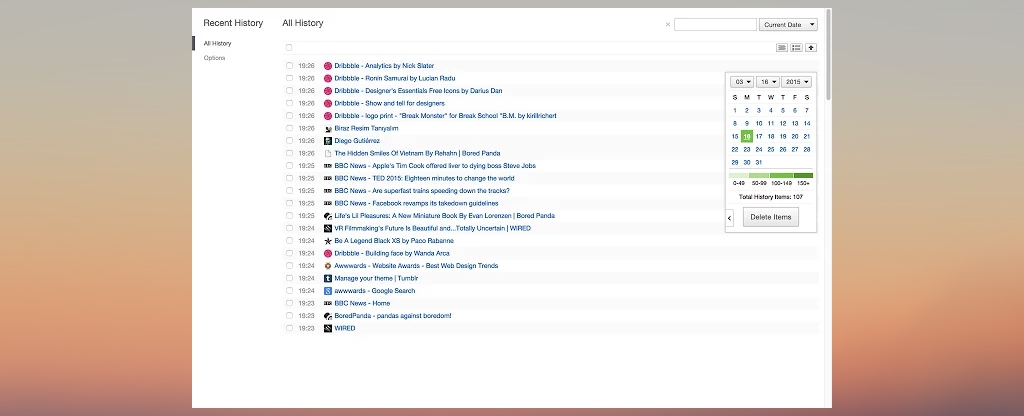
Task: Collapse the calendar panel with the left chevron
Action: pos(729,217)
